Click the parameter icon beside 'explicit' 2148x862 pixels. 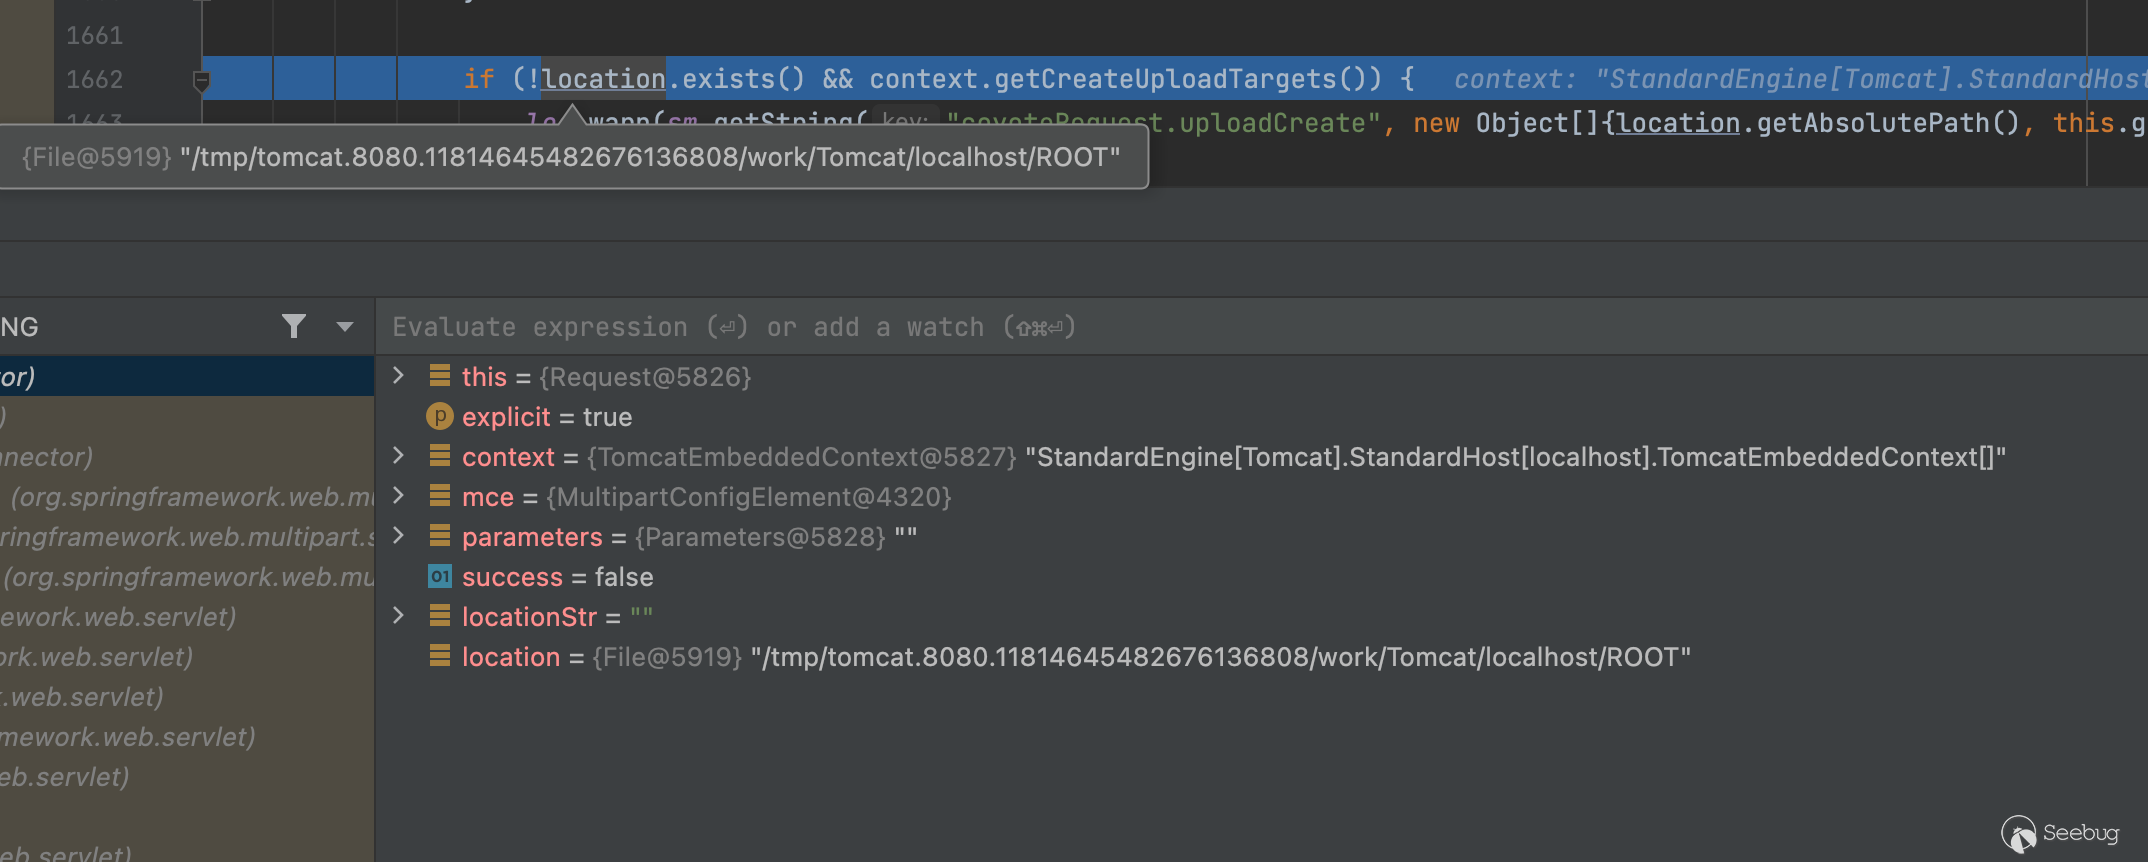tap(439, 416)
